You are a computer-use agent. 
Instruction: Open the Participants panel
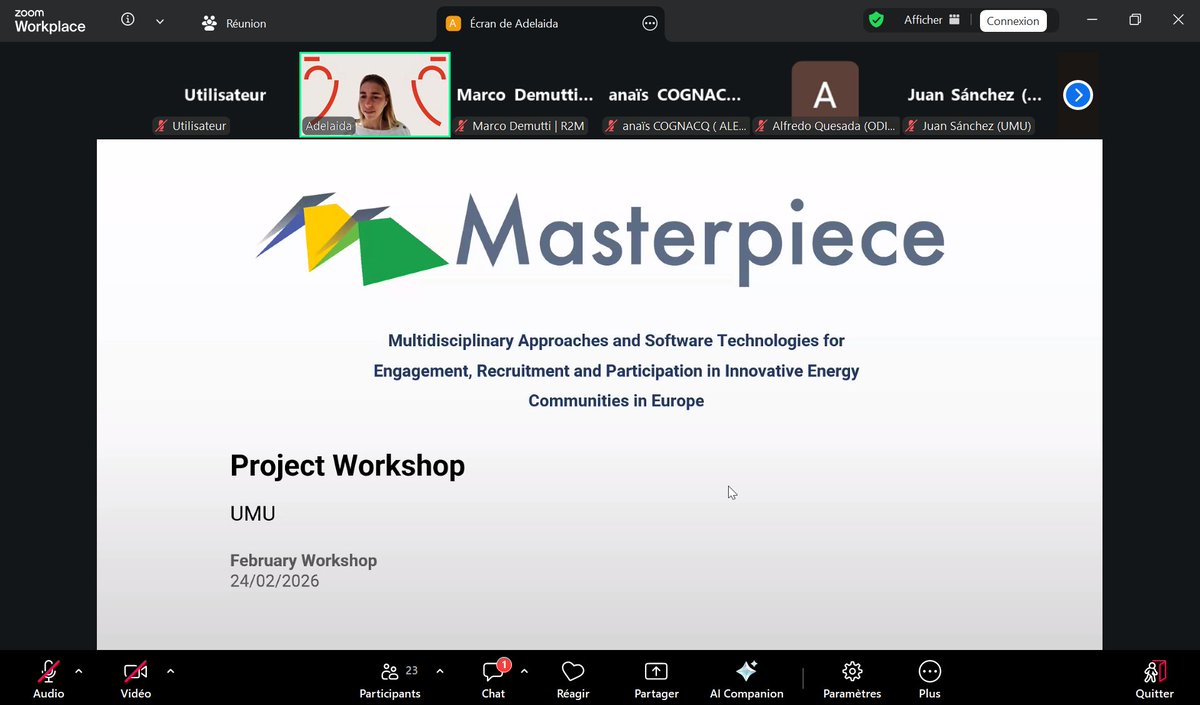390,679
